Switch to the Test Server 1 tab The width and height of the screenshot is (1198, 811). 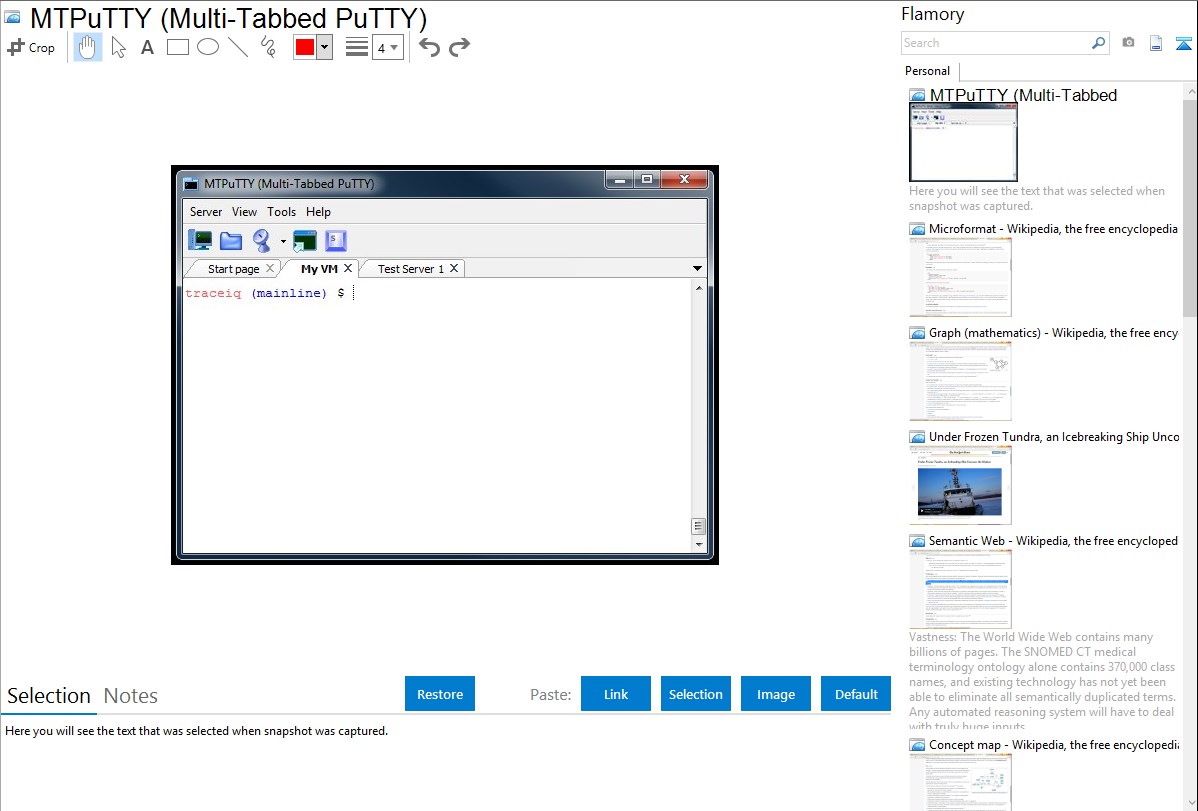411,269
